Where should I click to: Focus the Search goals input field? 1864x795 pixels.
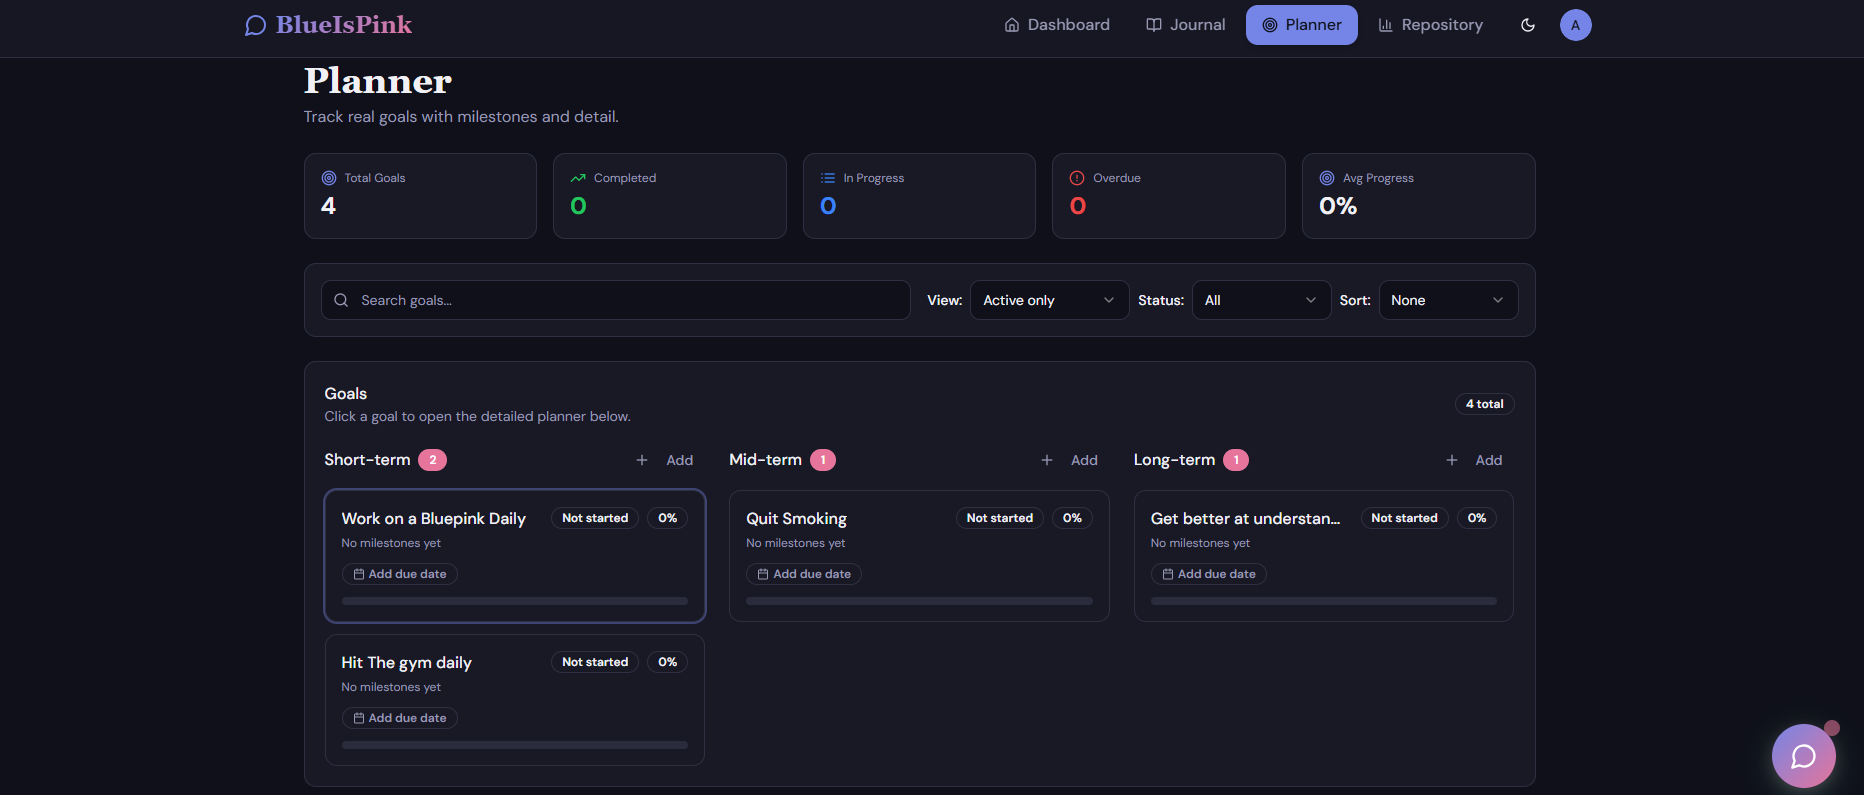(x=616, y=300)
